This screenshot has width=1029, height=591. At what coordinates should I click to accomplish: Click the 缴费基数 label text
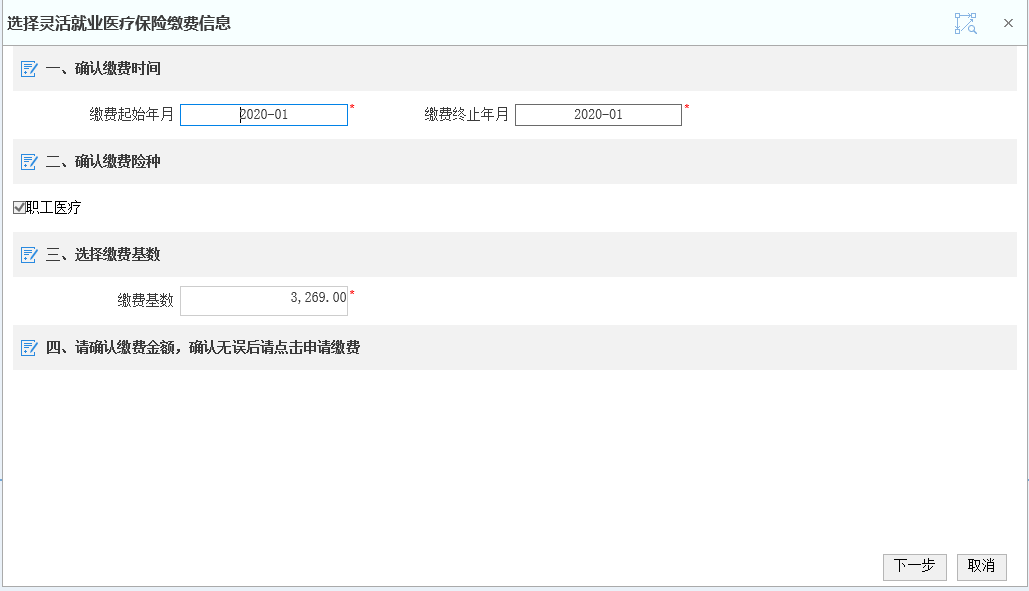tap(146, 301)
